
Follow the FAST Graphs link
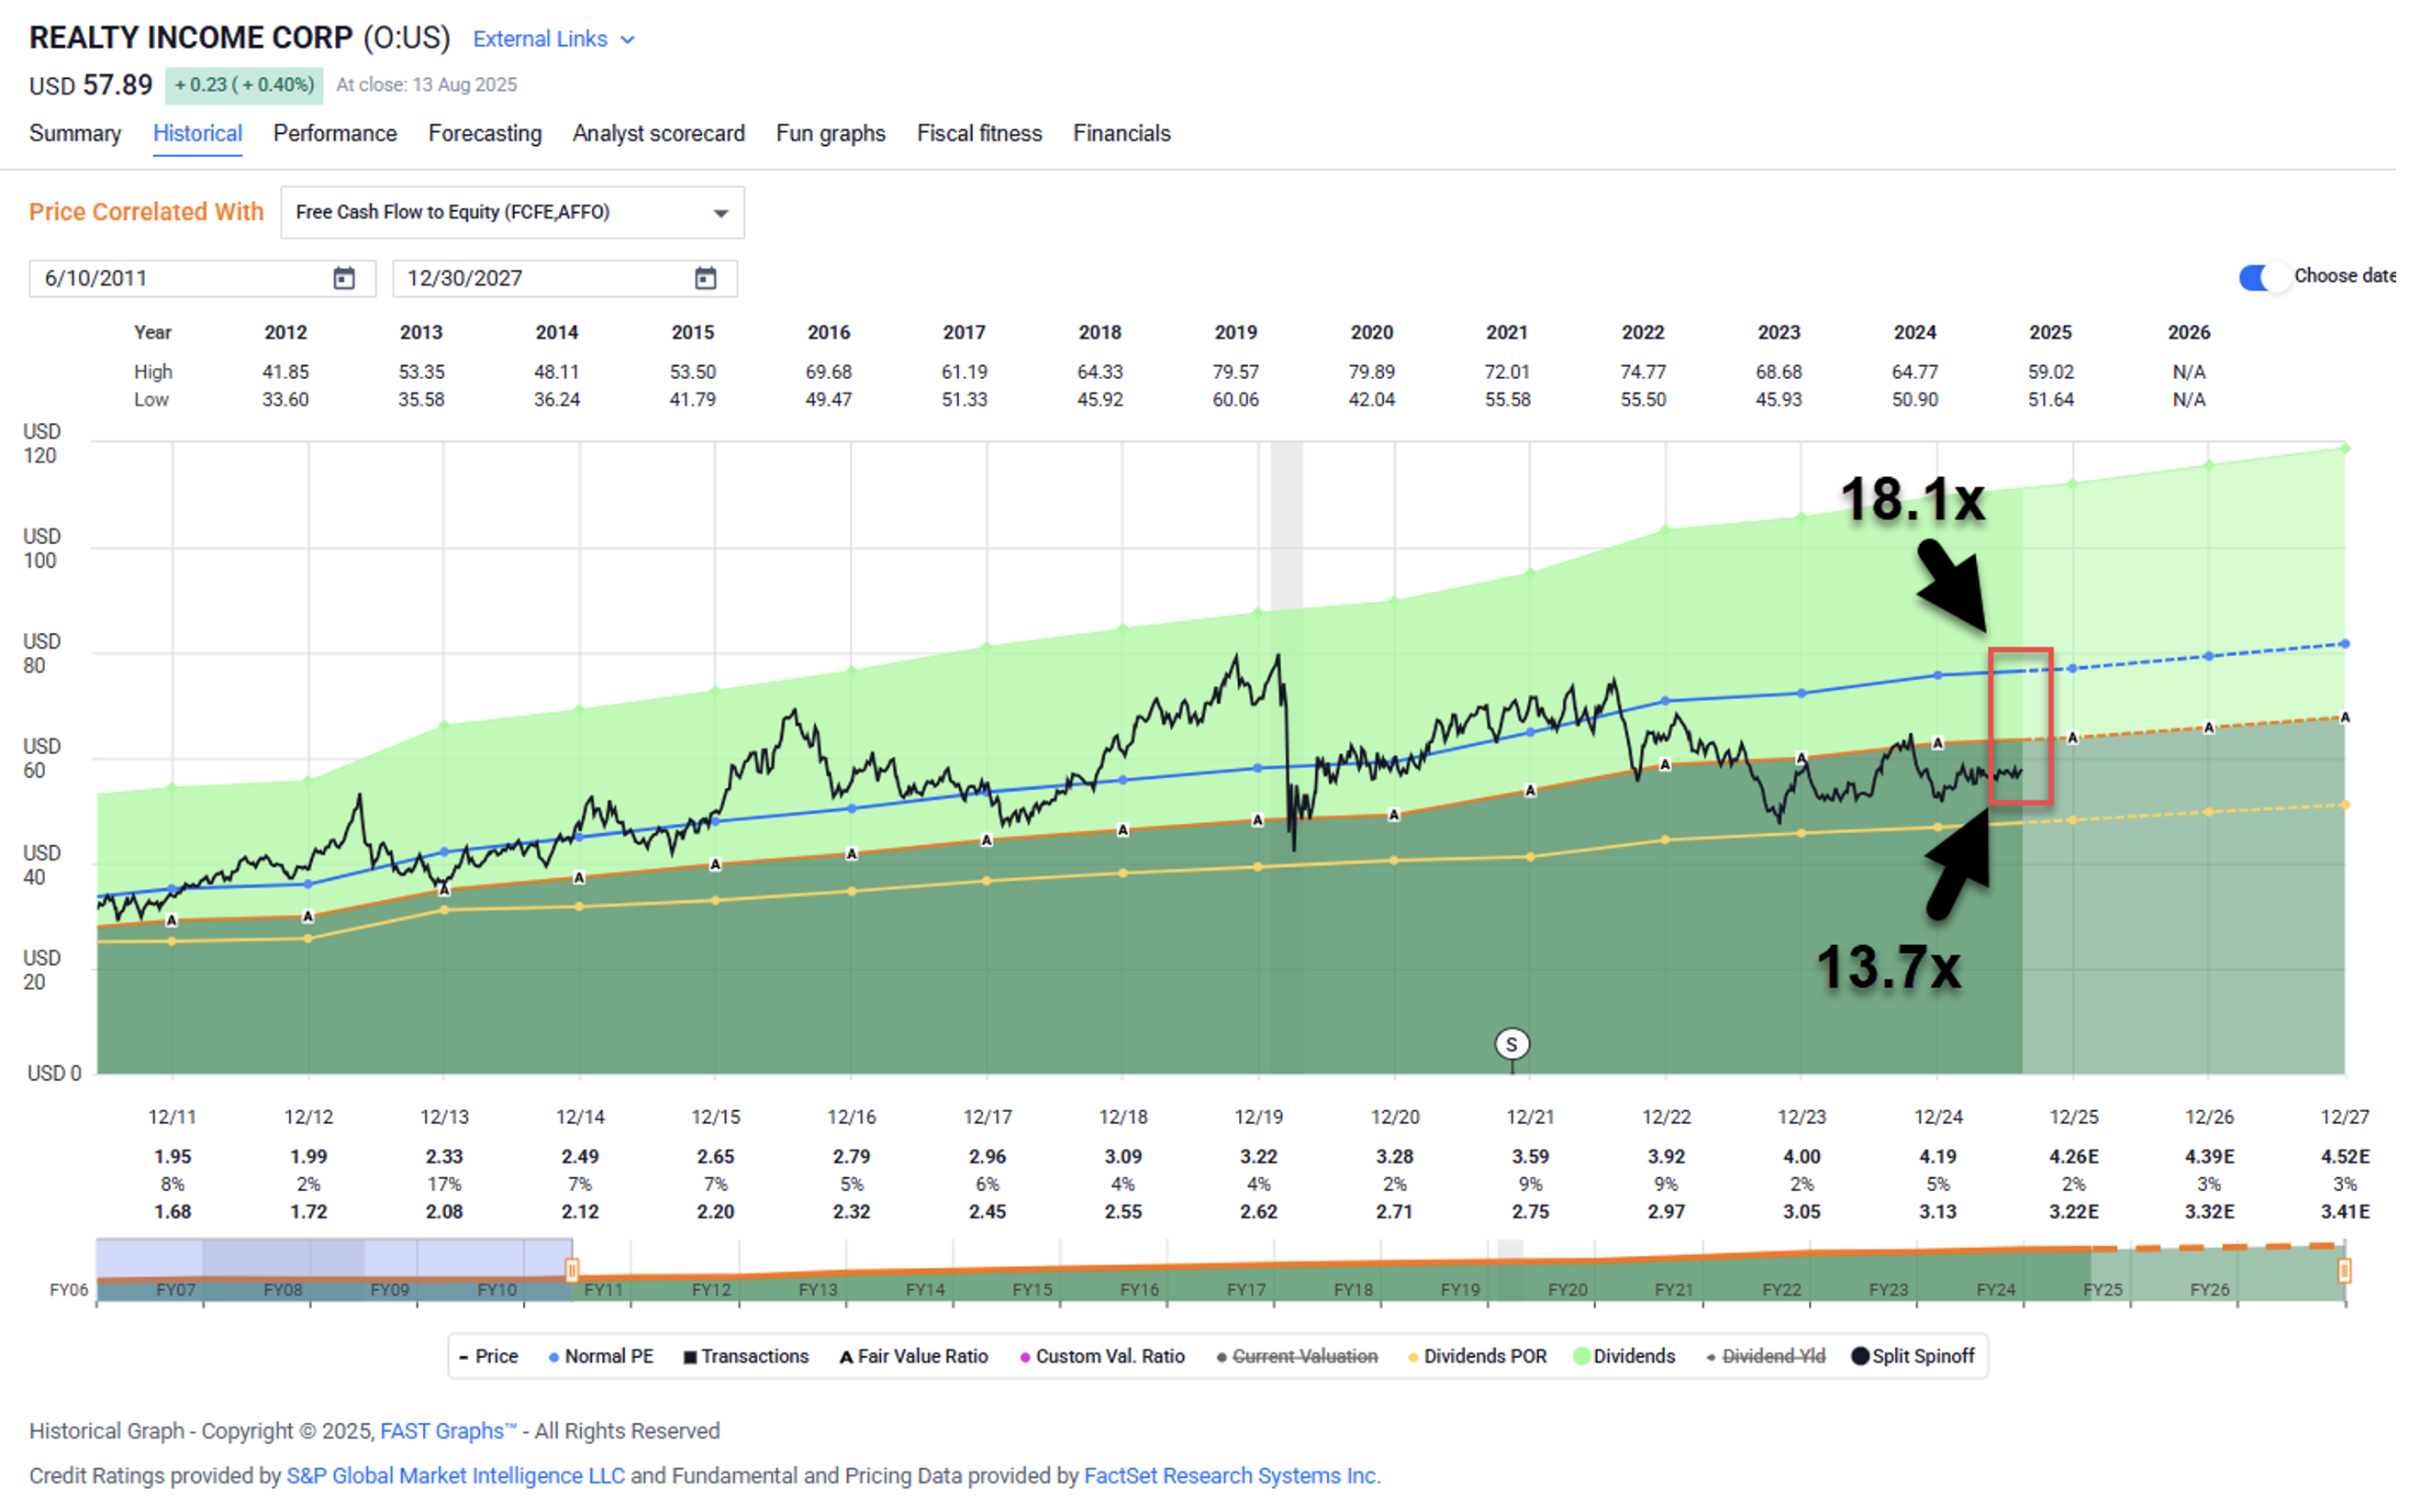click(448, 1431)
